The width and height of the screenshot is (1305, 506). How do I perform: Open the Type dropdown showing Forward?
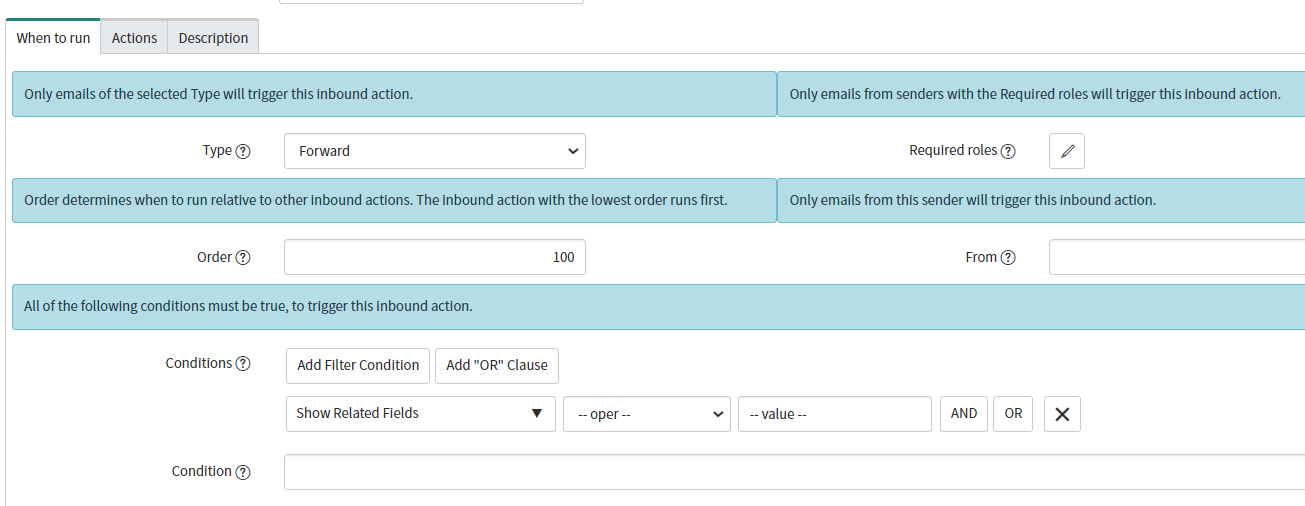point(435,151)
